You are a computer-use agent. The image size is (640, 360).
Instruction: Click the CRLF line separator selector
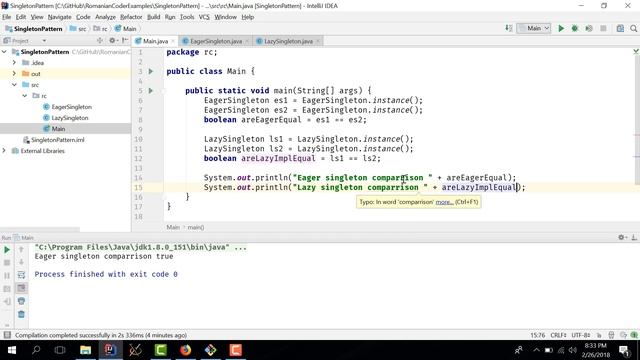(x=558, y=335)
